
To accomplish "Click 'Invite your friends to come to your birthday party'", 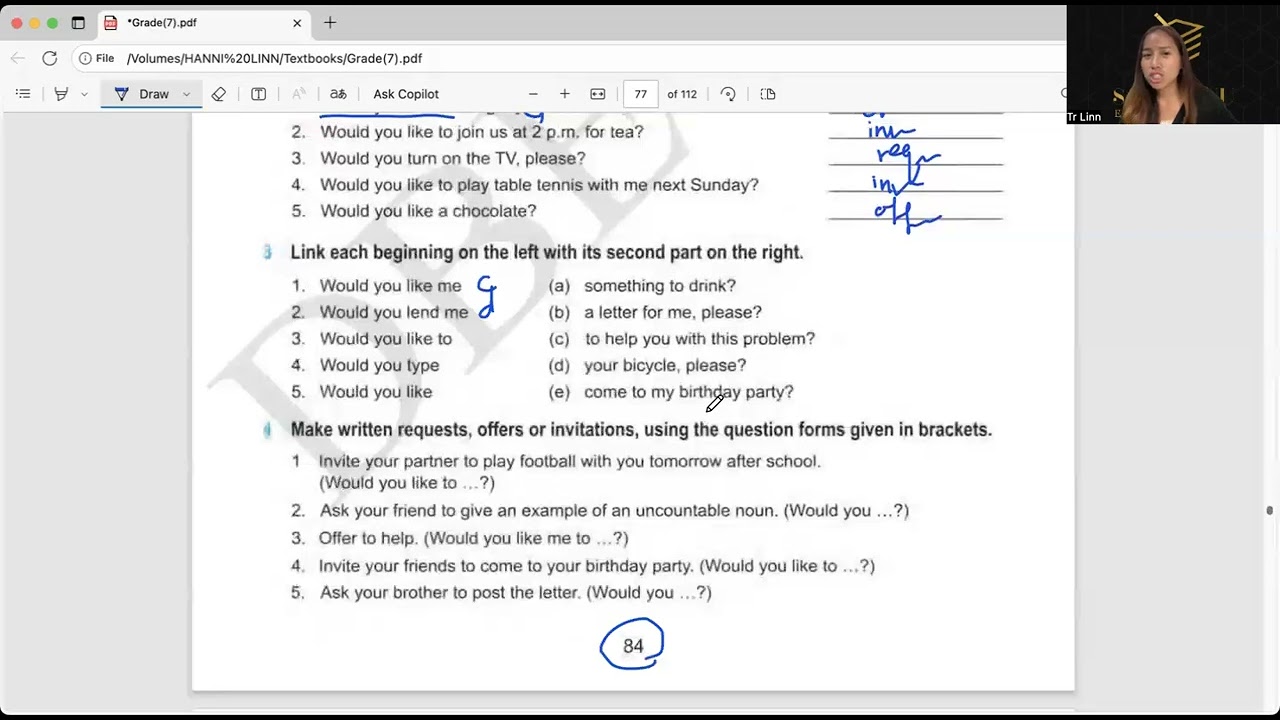I will [x=506, y=565].
